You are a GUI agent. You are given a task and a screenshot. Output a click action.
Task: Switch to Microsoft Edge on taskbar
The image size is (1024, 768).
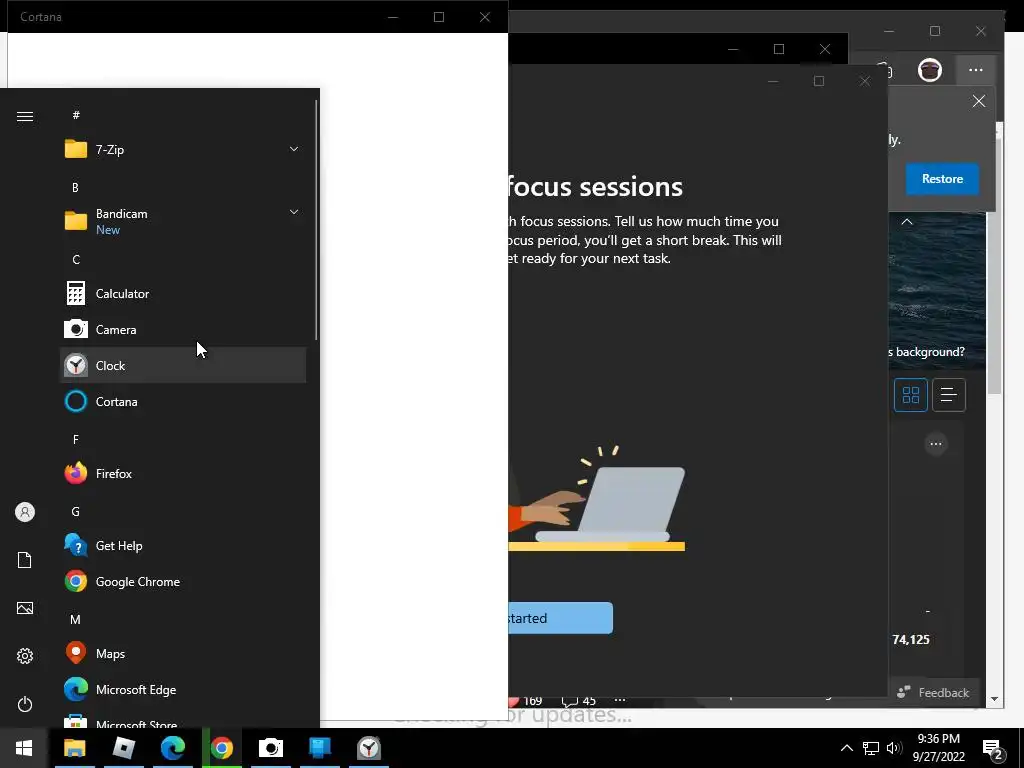pyautogui.click(x=172, y=748)
